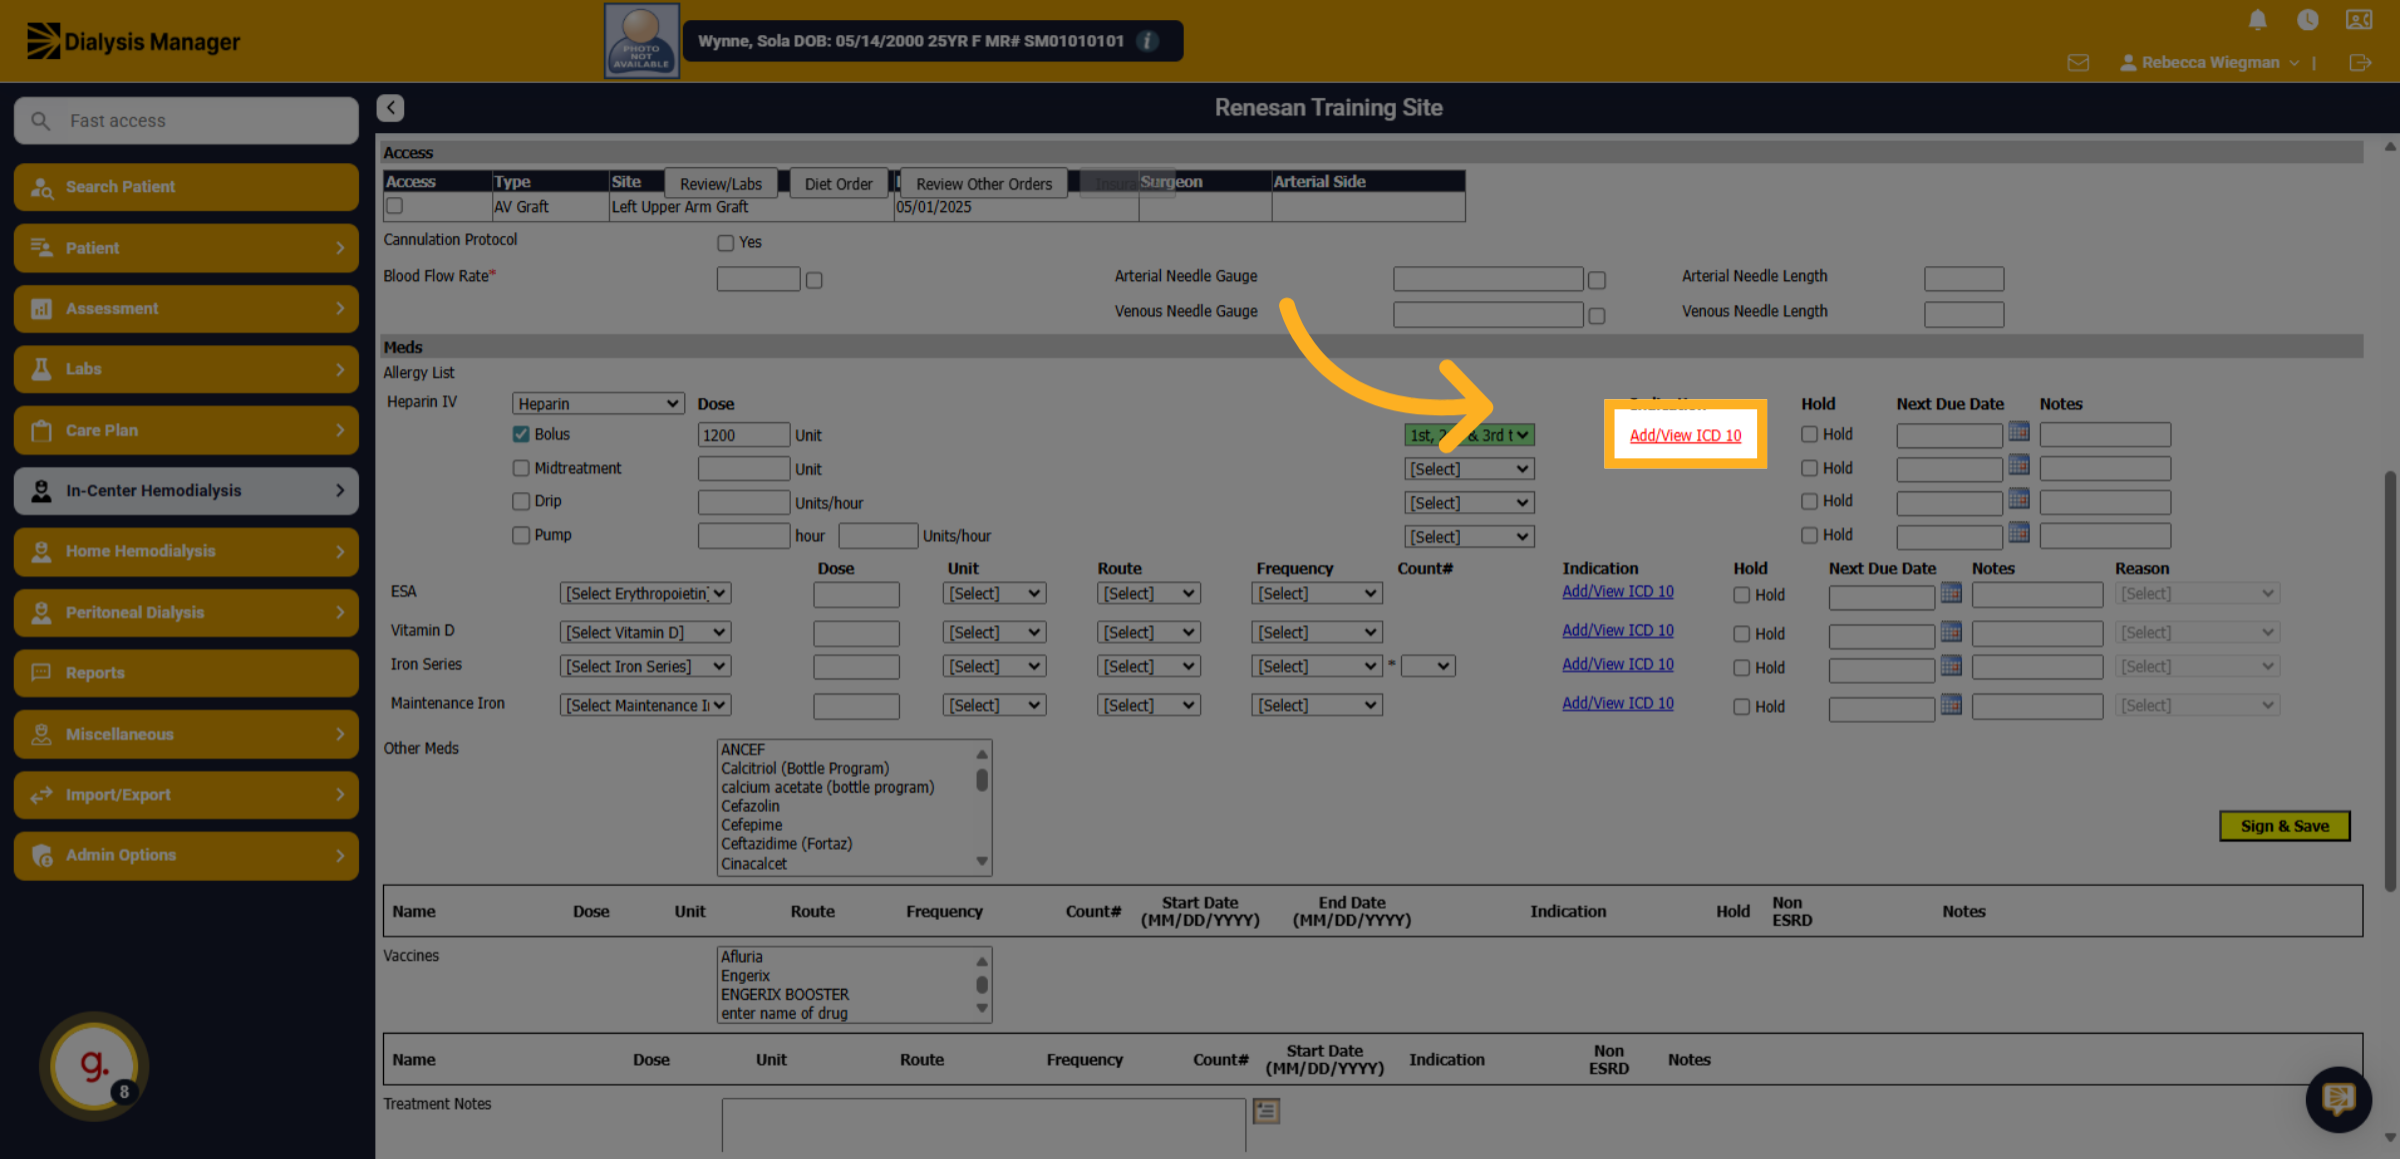The height and width of the screenshot is (1159, 2400).
Task: Open the ESA Route dropdown
Action: [x=1148, y=593]
